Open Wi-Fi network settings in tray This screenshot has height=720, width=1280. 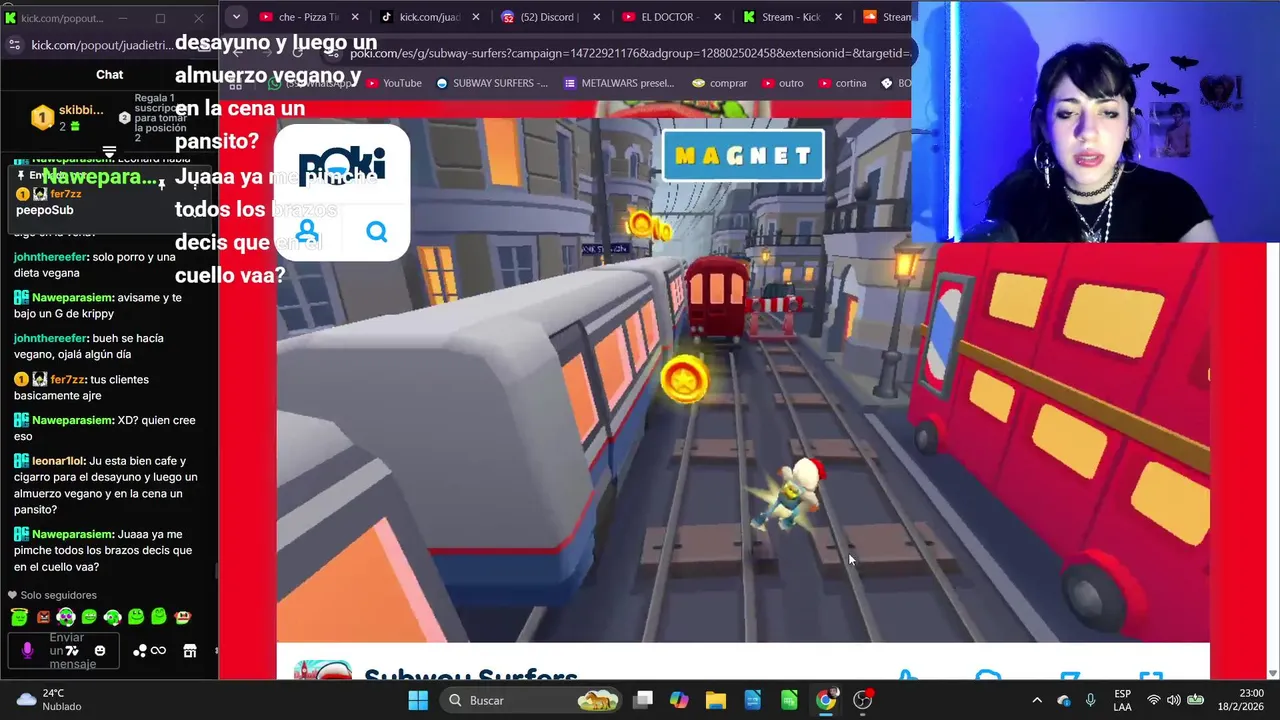click(1154, 700)
